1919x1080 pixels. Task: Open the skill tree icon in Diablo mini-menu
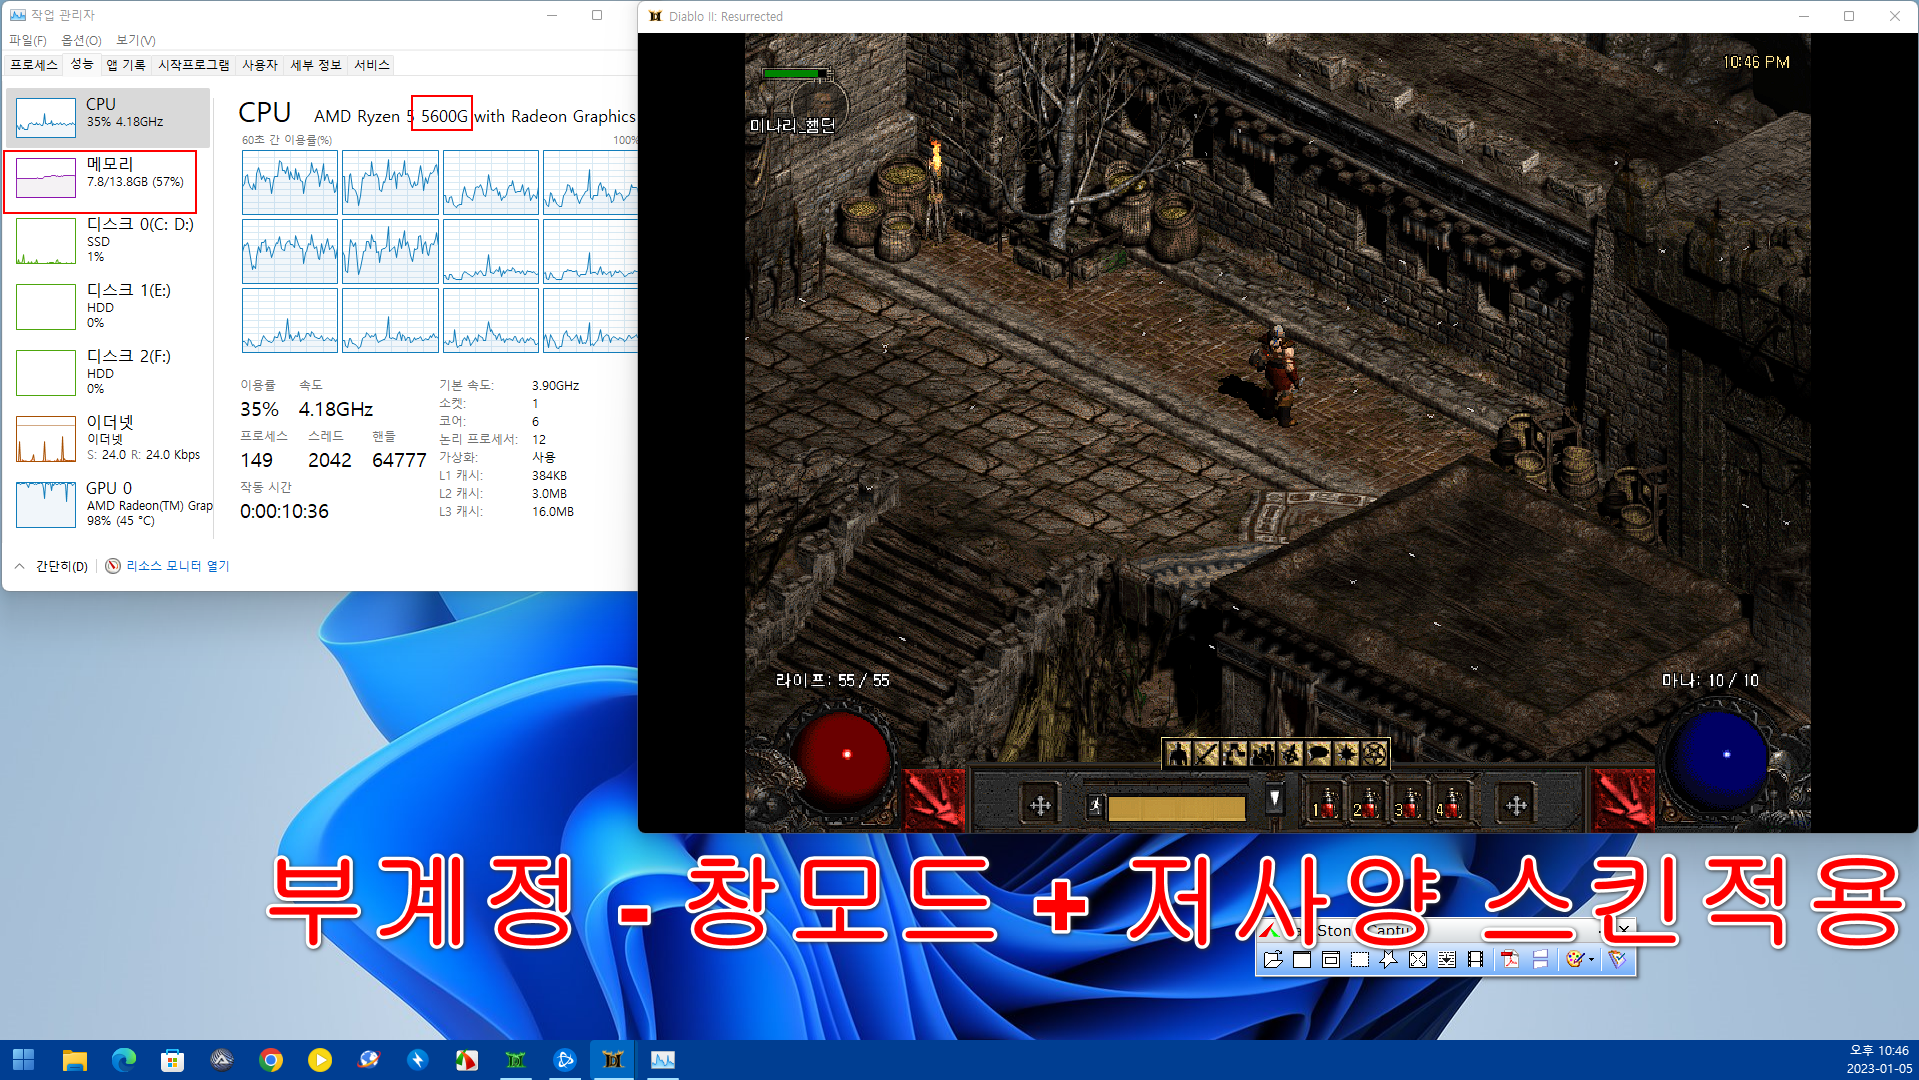(1234, 754)
